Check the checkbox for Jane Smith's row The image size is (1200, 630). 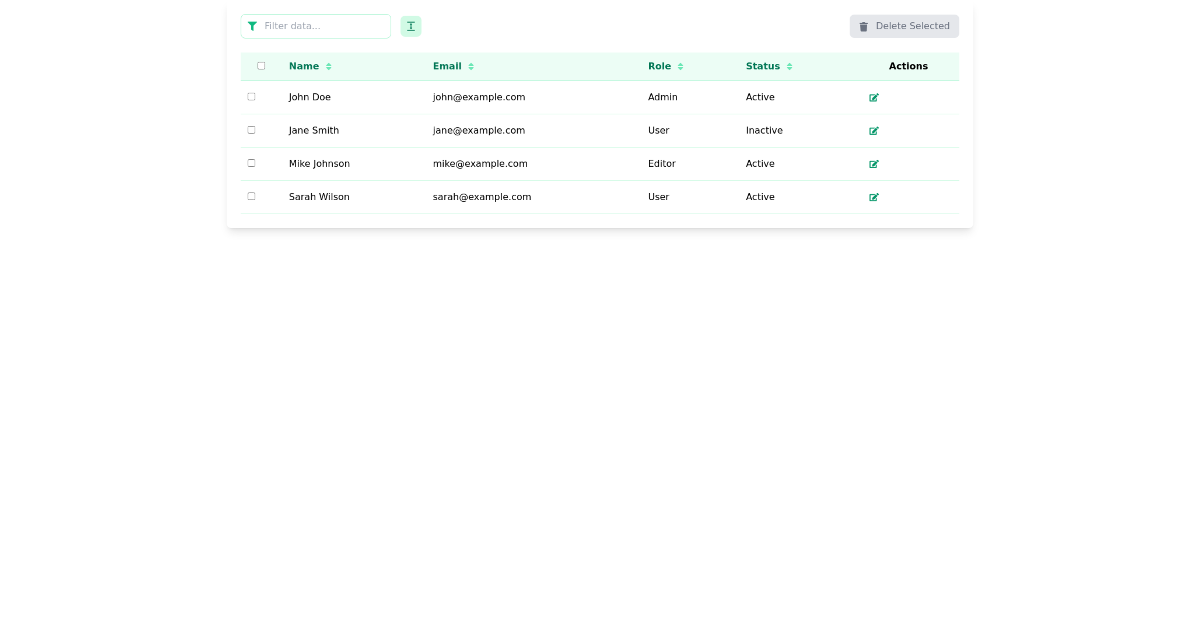[251, 129]
